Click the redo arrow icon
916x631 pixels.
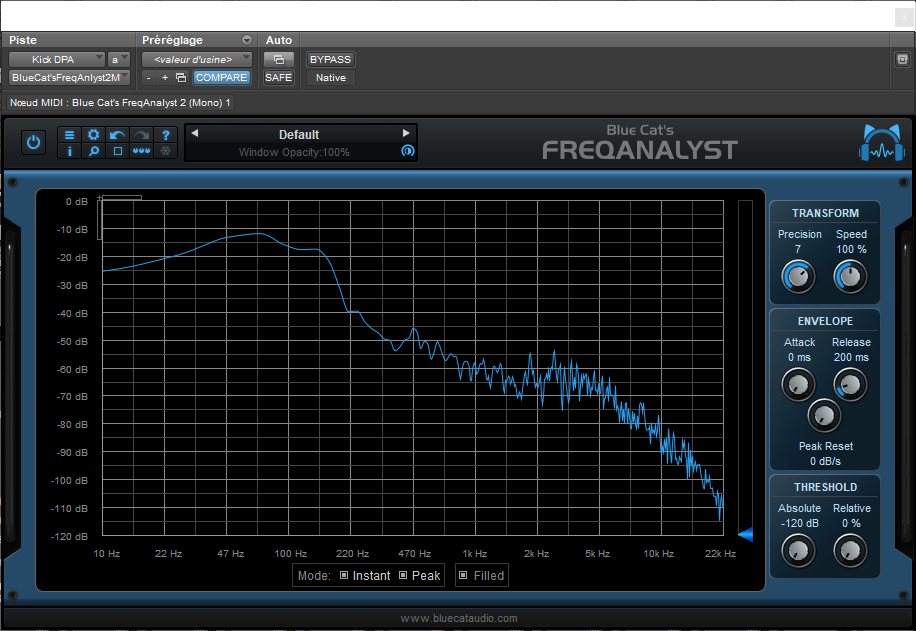(141, 135)
